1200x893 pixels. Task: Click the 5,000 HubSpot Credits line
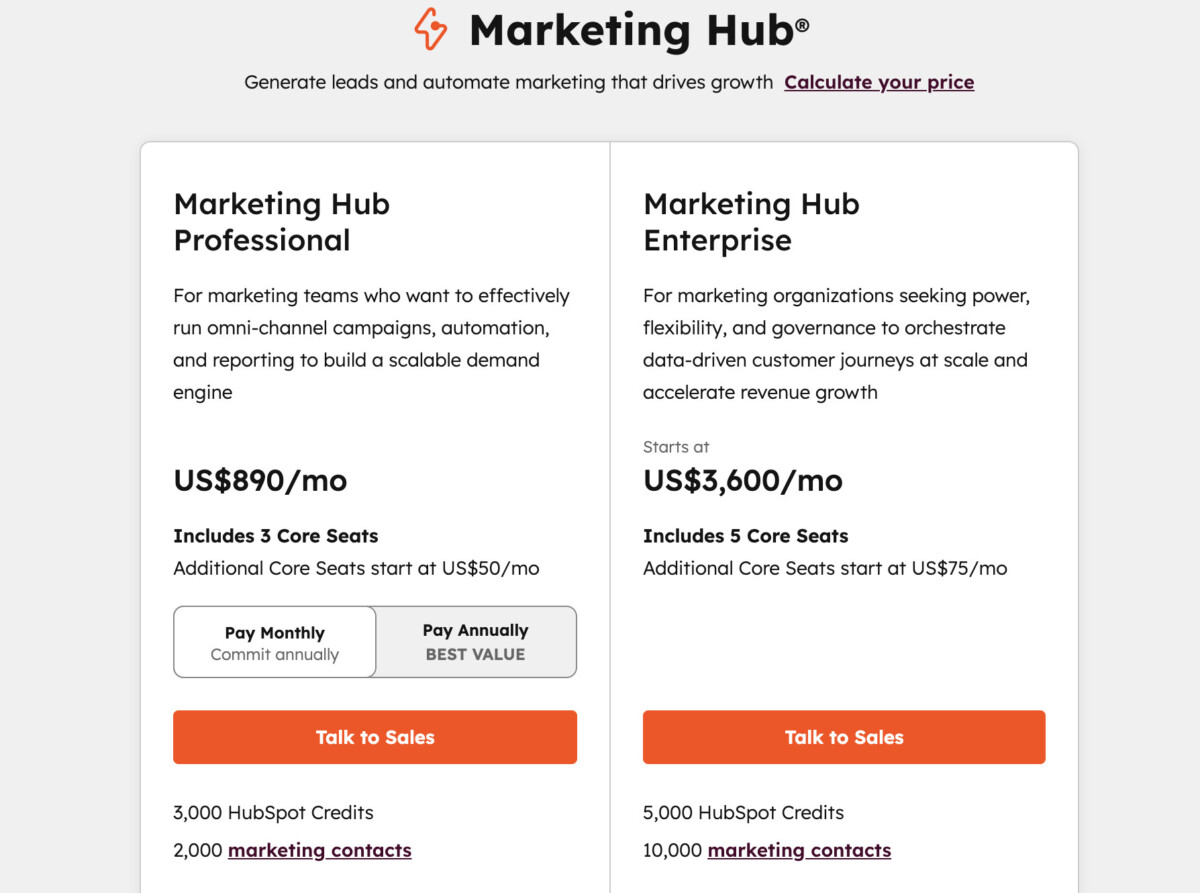[743, 813]
